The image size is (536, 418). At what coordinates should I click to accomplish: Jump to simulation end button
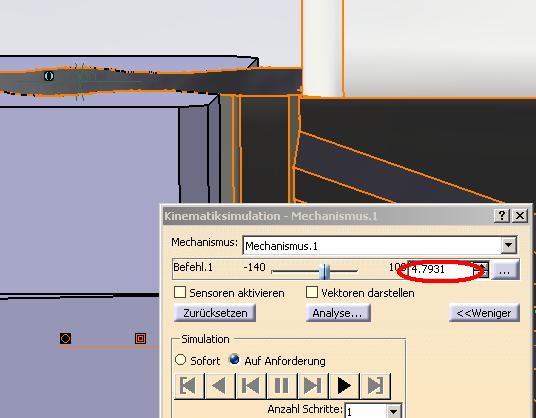coord(375,386)
